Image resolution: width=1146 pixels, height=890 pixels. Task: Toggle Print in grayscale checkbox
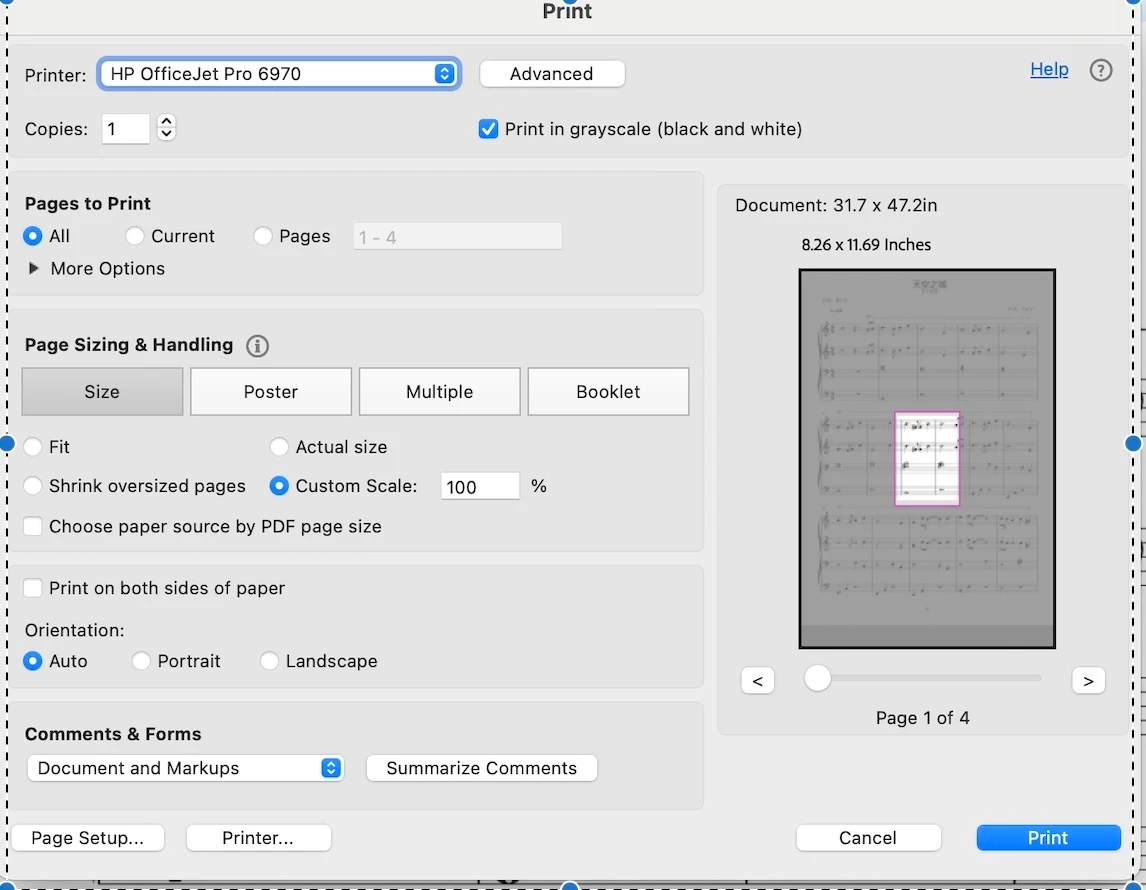(x=488, y=129)
